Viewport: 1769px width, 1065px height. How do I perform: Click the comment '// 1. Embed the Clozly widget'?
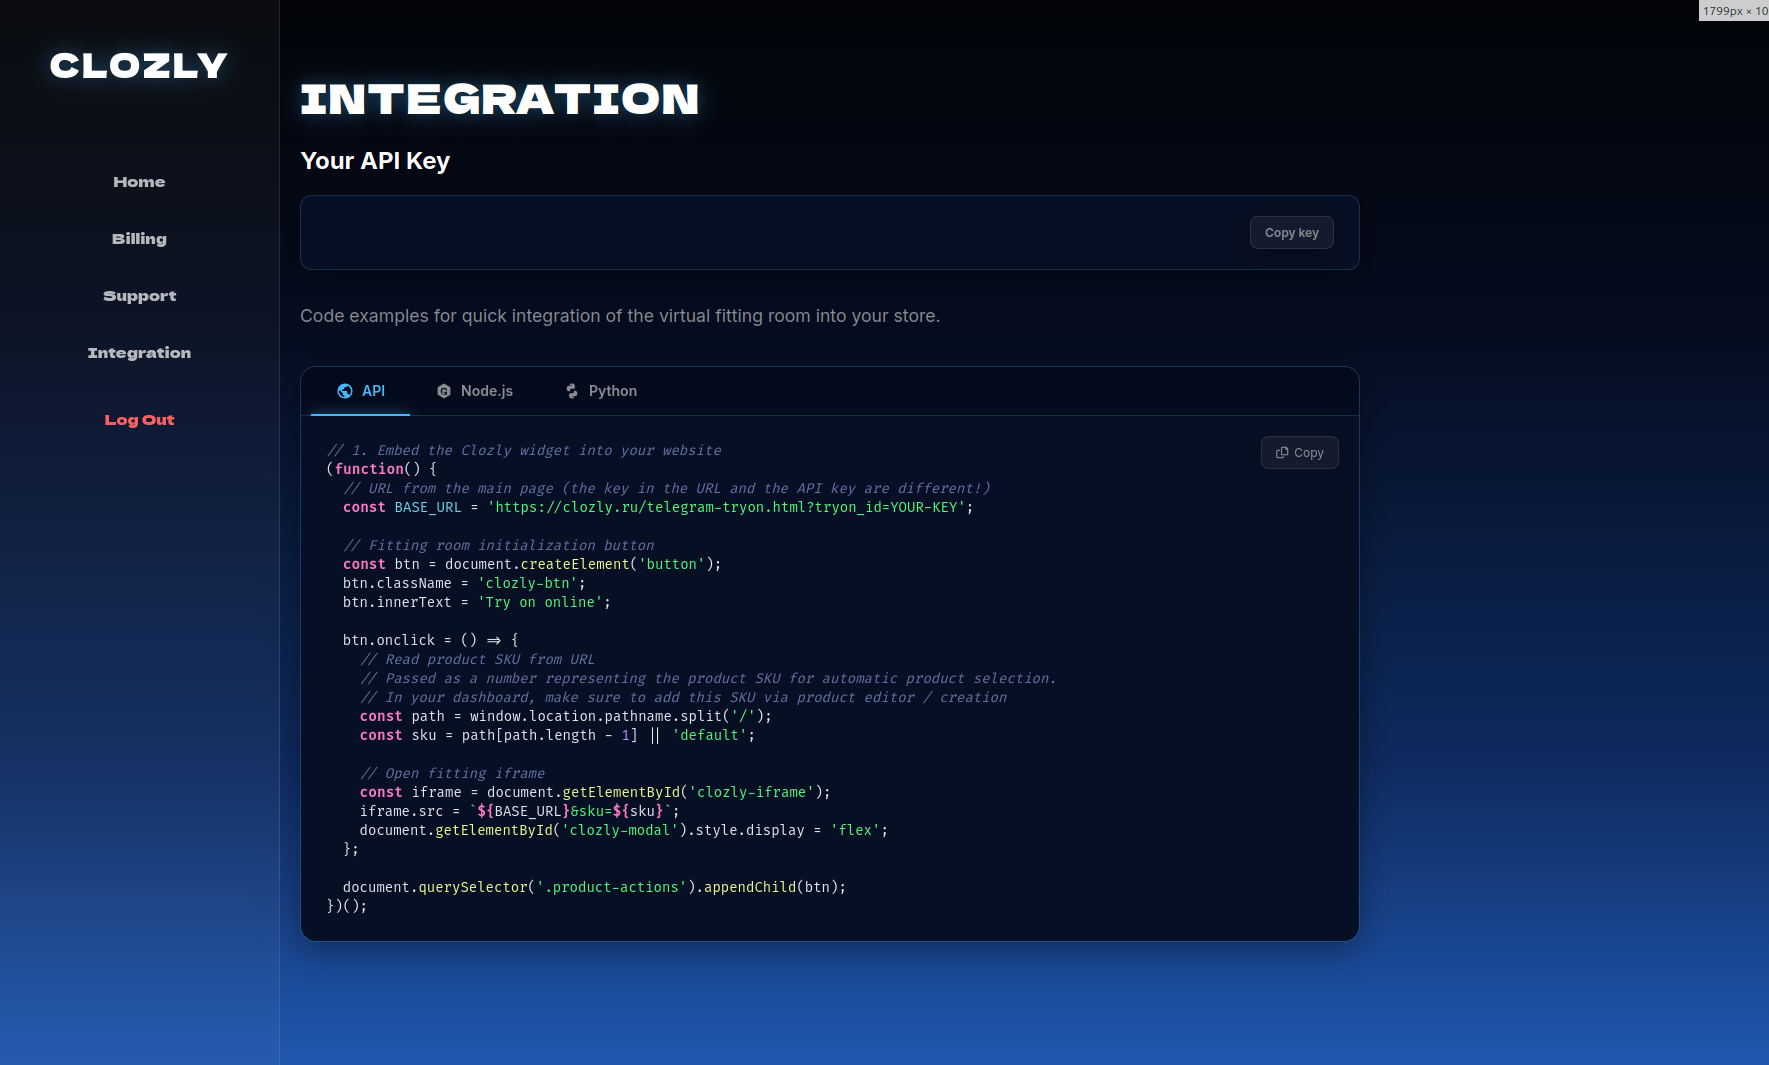pos(524,450)
